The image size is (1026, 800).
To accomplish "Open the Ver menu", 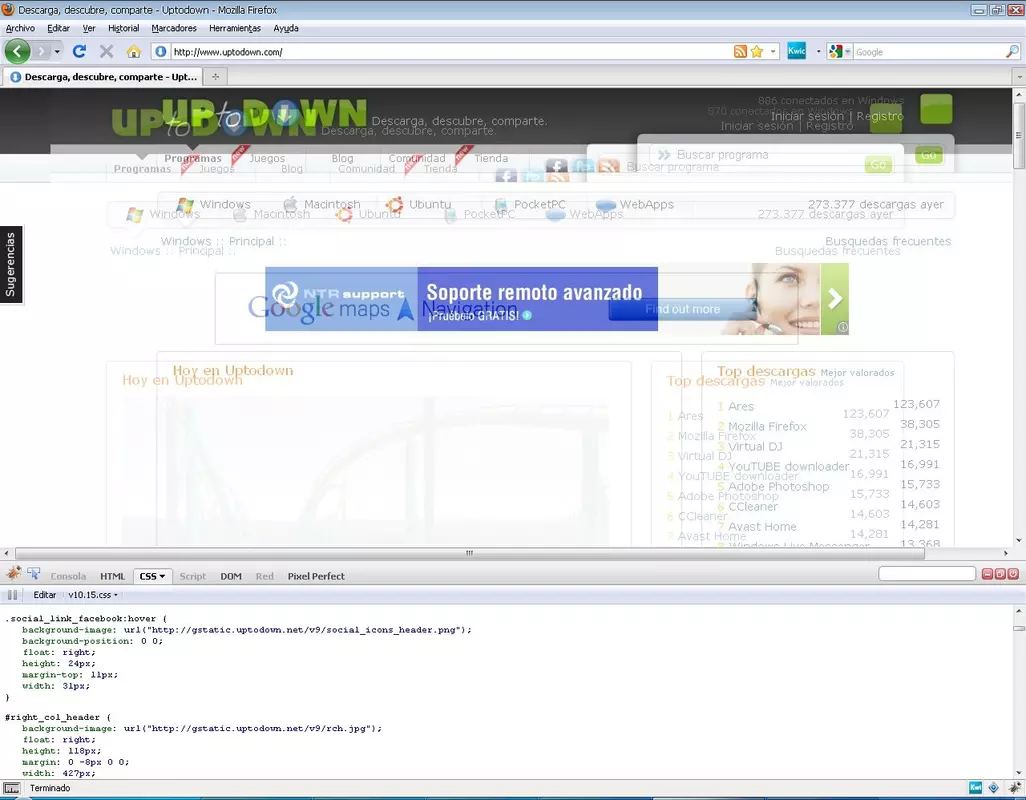I will pyautogui.click(x=89, y=28).
